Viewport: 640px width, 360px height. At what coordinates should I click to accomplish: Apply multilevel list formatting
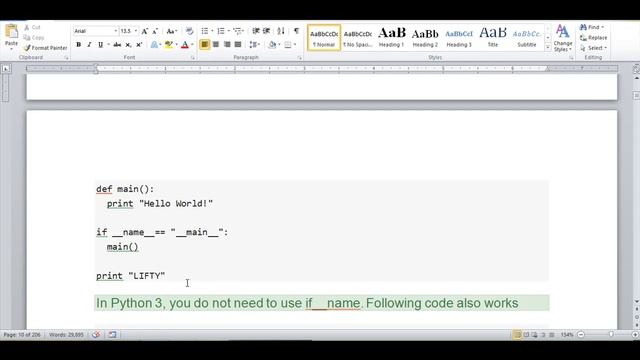point(238,31)
